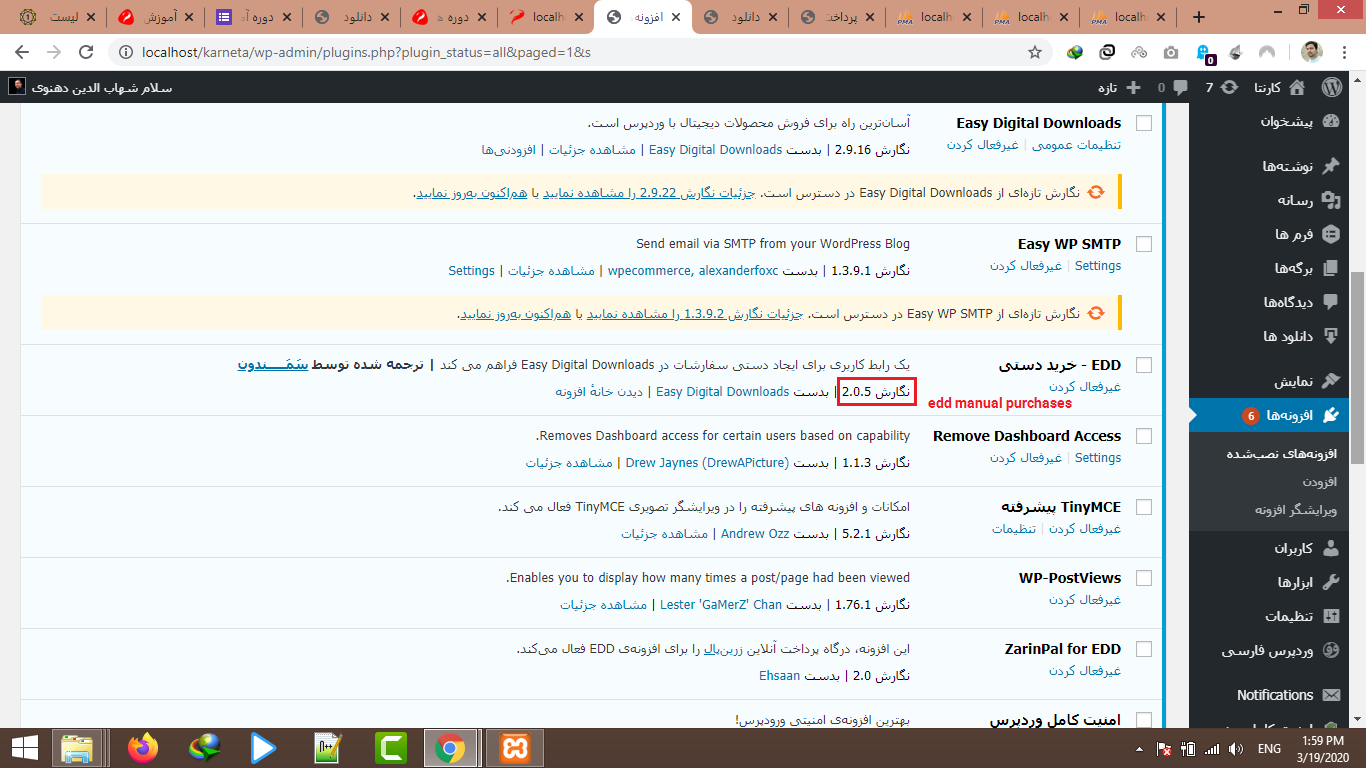The image size is (1366, 768).
Task: Select افزودن submenu under plugins
Action: click(x=1318, y=482)
